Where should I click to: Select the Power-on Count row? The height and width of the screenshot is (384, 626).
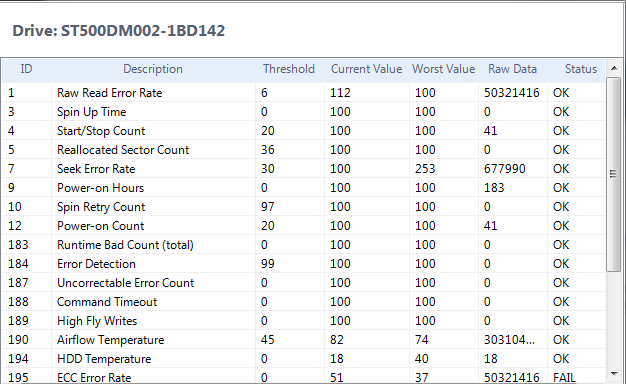pyautogui.click(x=303, y=226)
